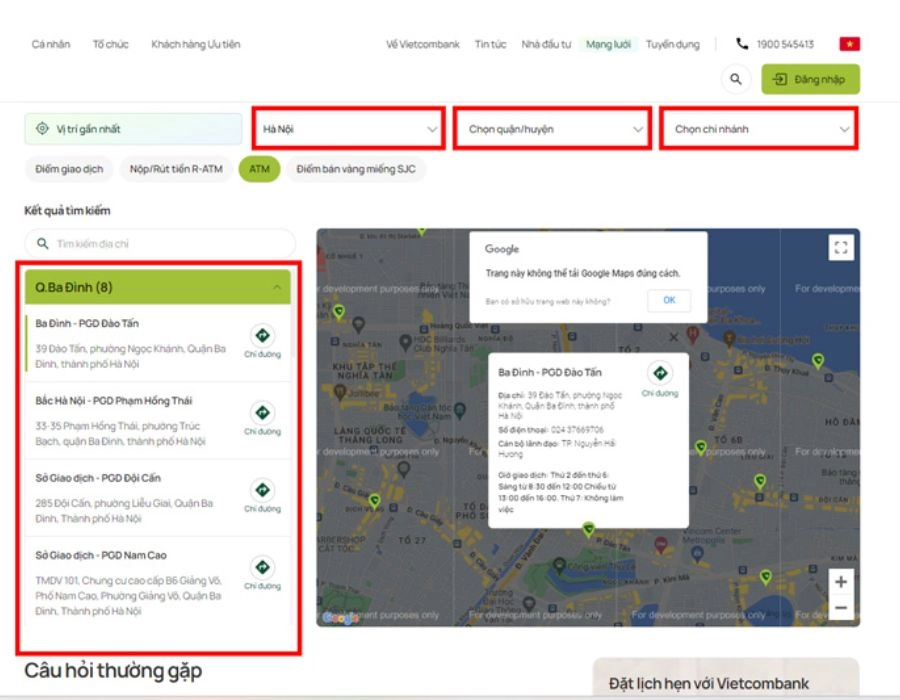The width and height of the screenshot is (900, 700).
Task: Click the Câu hỏi thường gặp heading
Action: 113,670
